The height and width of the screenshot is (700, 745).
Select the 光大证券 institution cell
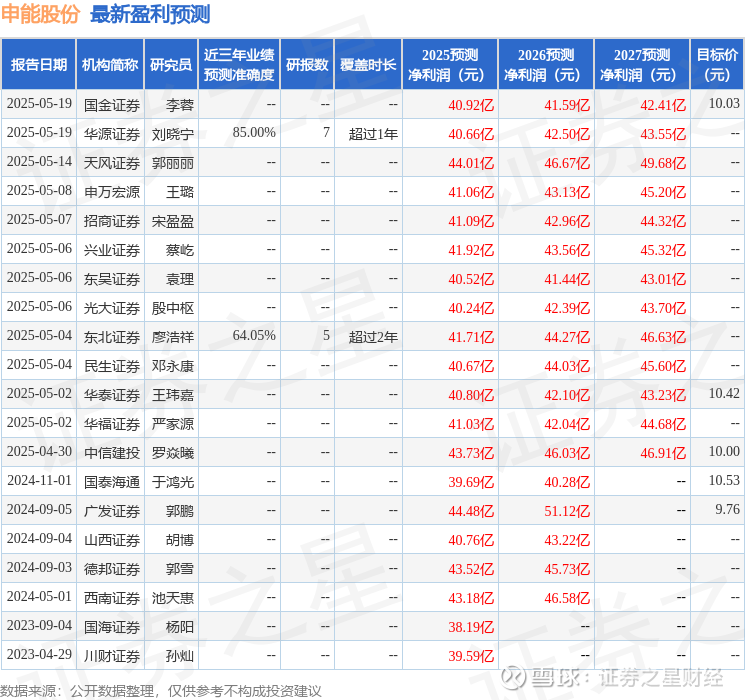(112, 308)
